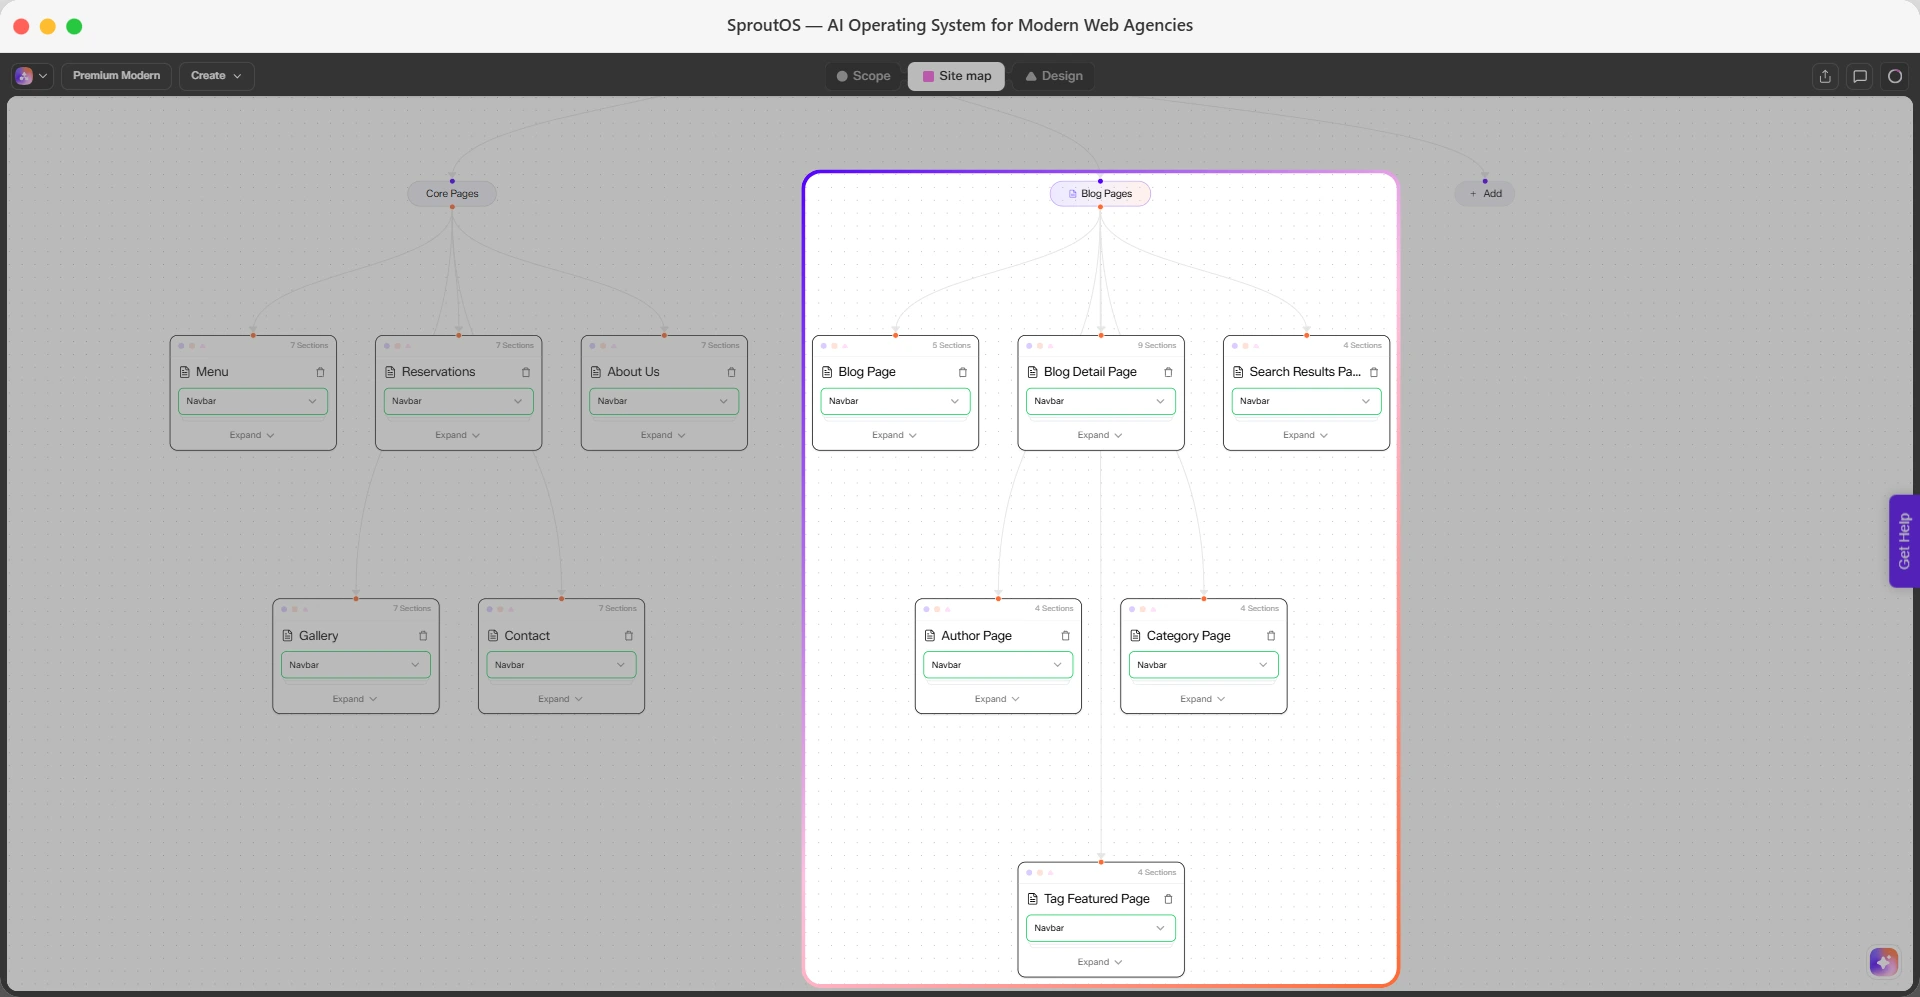Open the Navbar dropdown on the Contact card
This screenshot has height=997, width=1920.
(561, 665)
